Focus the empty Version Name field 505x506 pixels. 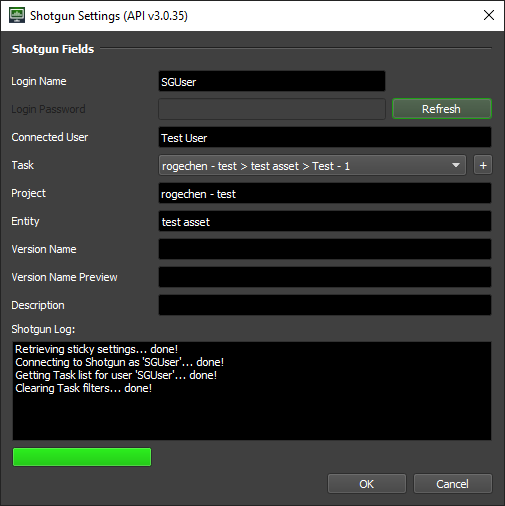[325, 249]
